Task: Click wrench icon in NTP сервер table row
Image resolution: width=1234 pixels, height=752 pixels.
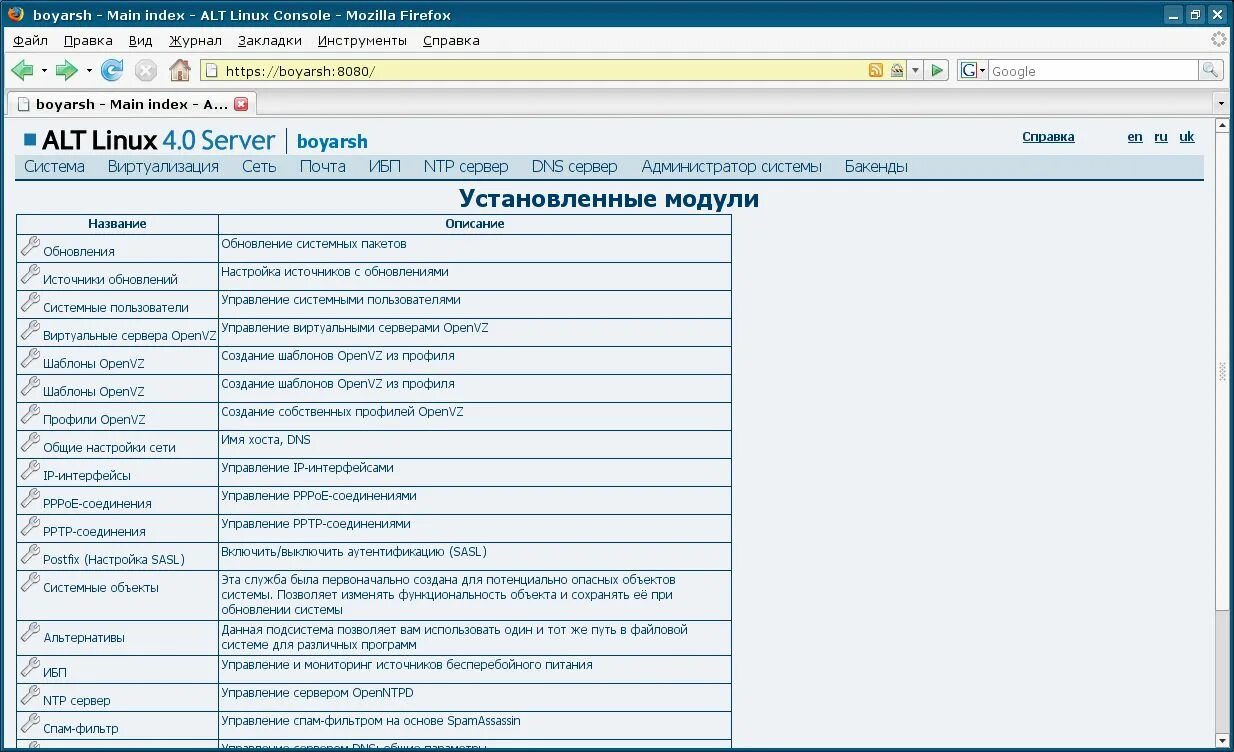Action: coord(30,696)
